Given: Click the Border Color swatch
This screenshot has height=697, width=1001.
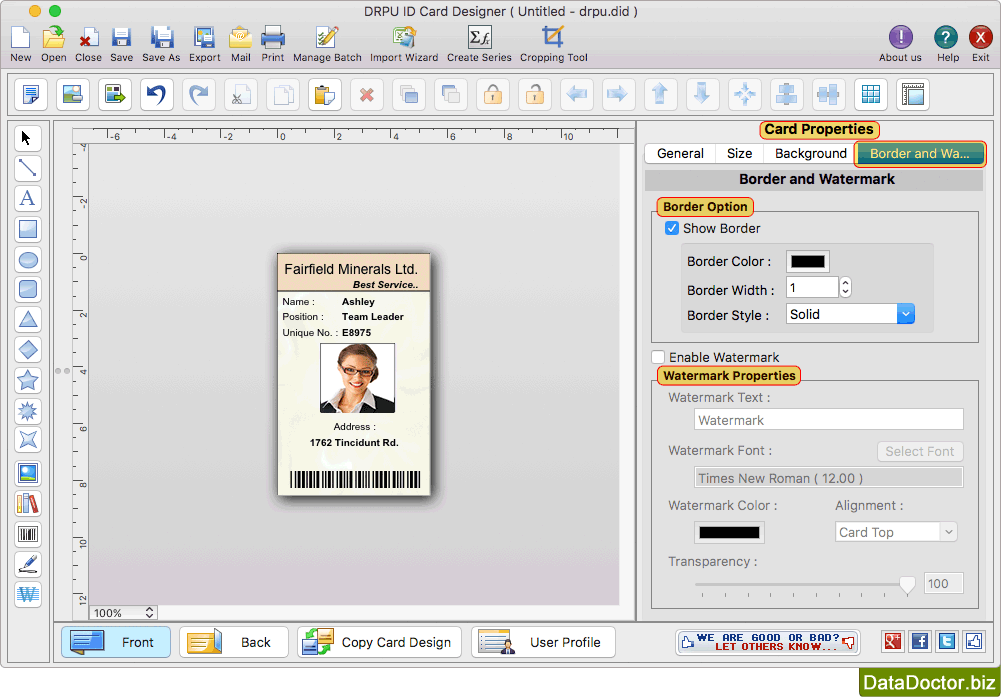Looking at the screenshot, I should [x=808, y=261].
